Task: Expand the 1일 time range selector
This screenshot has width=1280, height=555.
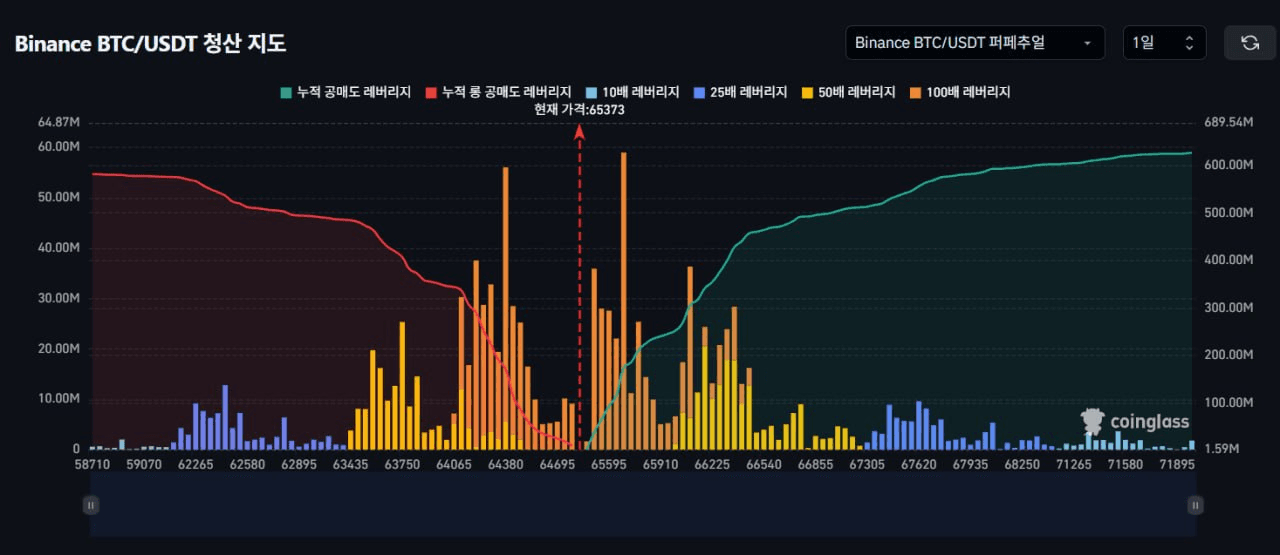Action: pos(1164,43)
